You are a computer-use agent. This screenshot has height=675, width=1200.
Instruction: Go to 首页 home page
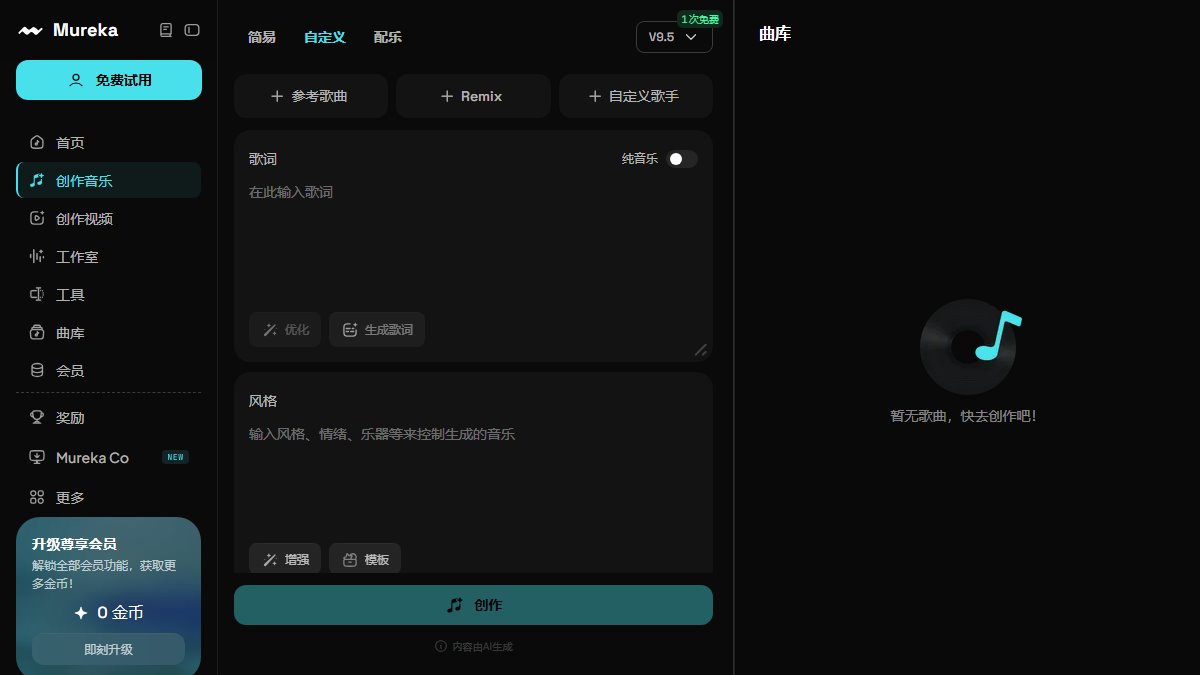click(108, 143)
